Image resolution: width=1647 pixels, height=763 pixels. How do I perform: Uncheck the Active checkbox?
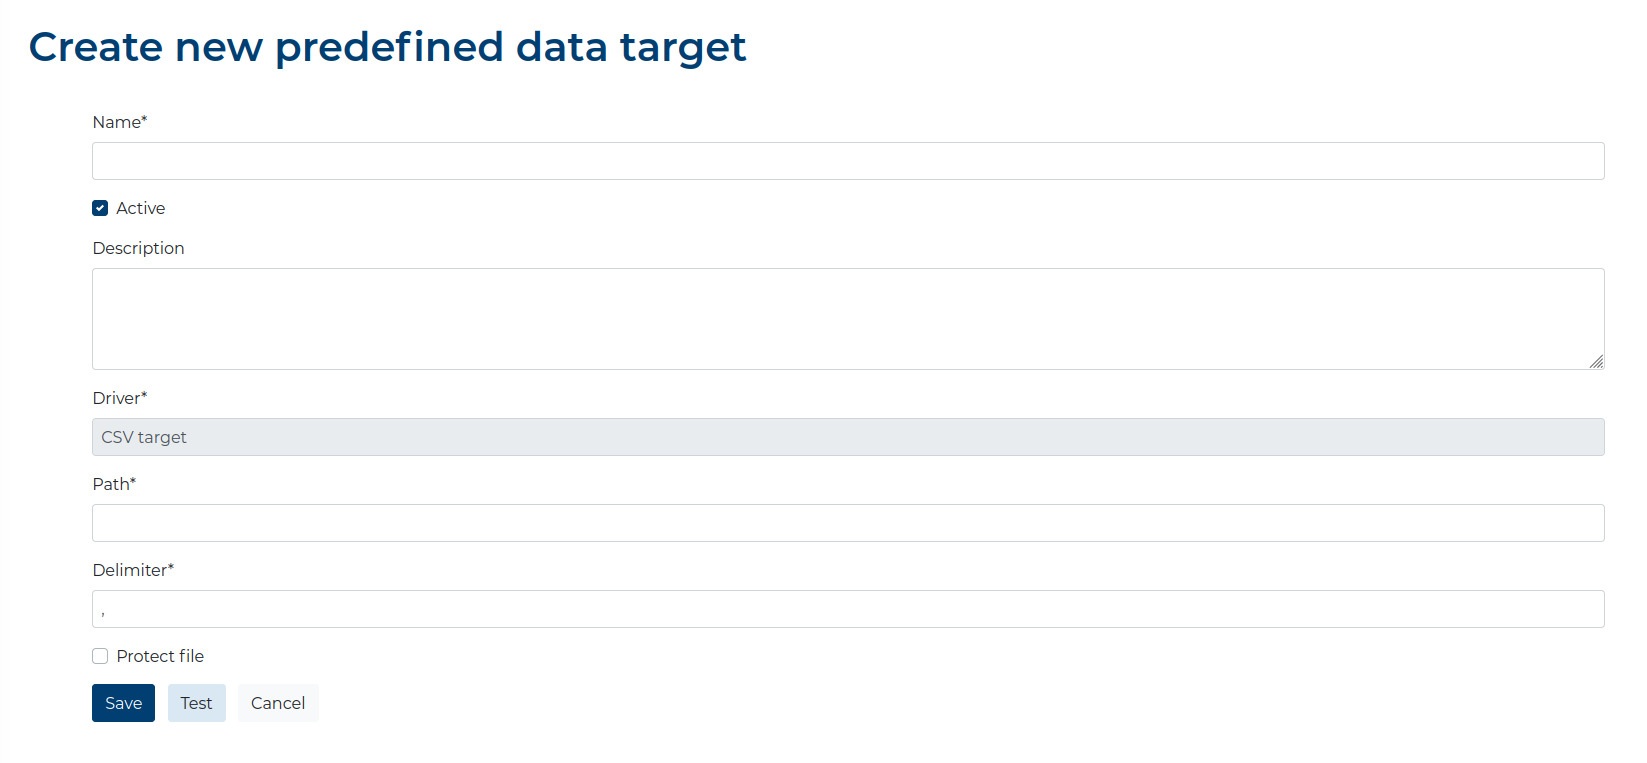[100, 208]
